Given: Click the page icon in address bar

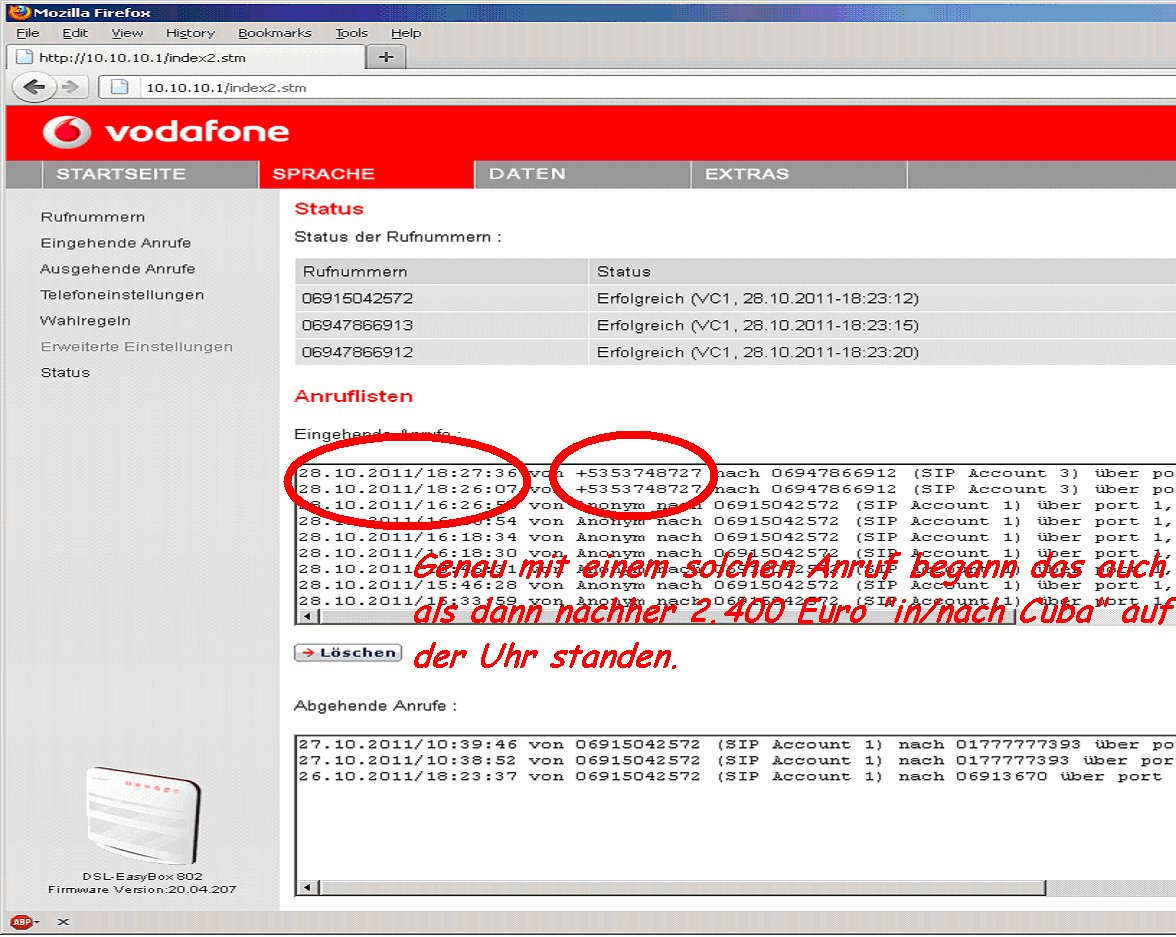Looking at the screenshot, I should click(x=120, y=87).
